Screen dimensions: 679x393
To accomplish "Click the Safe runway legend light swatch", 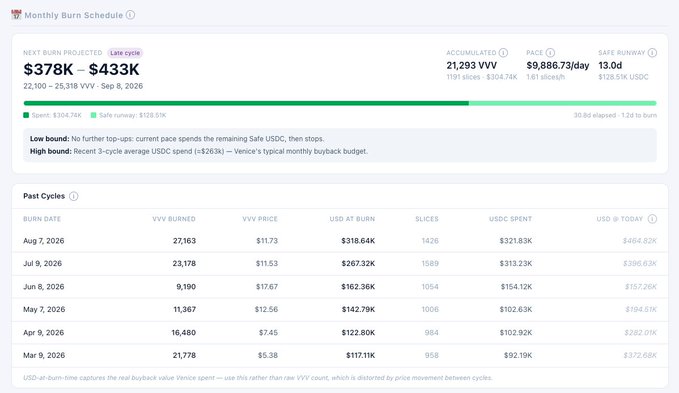I will coord(94,115).
